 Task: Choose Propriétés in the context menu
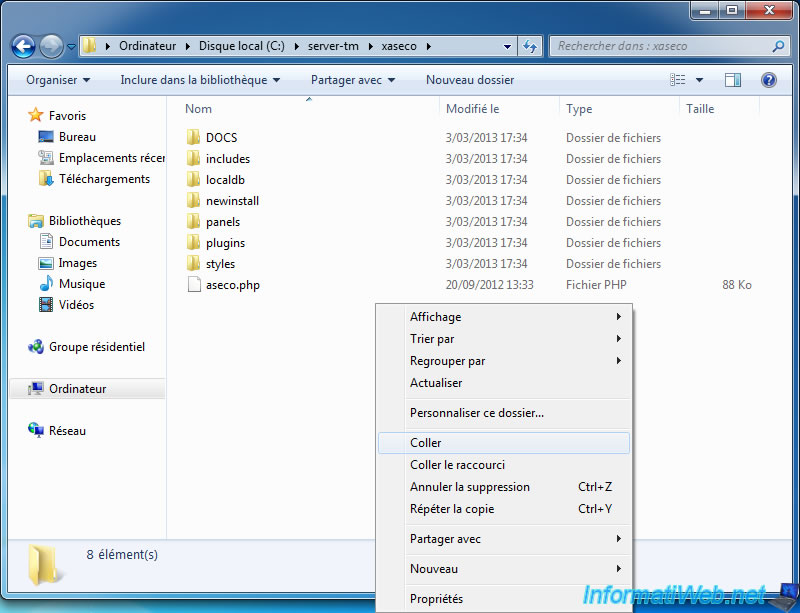[504, 599]
